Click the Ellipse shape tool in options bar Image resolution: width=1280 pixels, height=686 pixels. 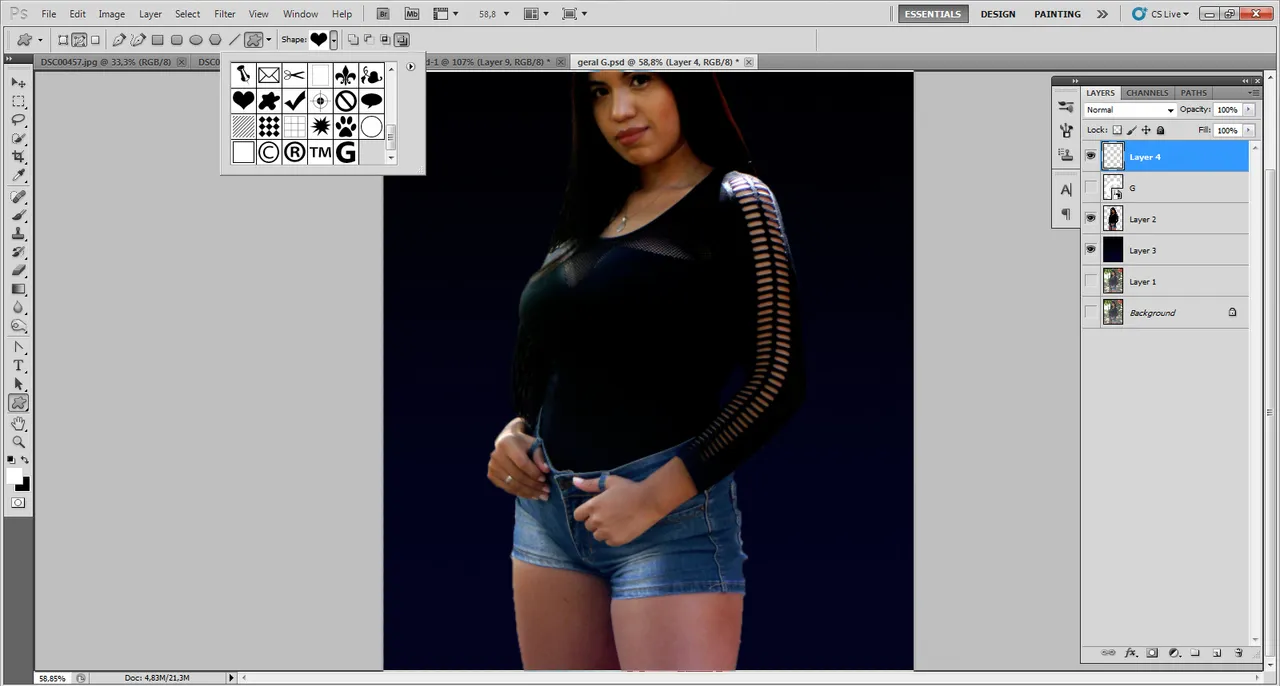point(196,40)
